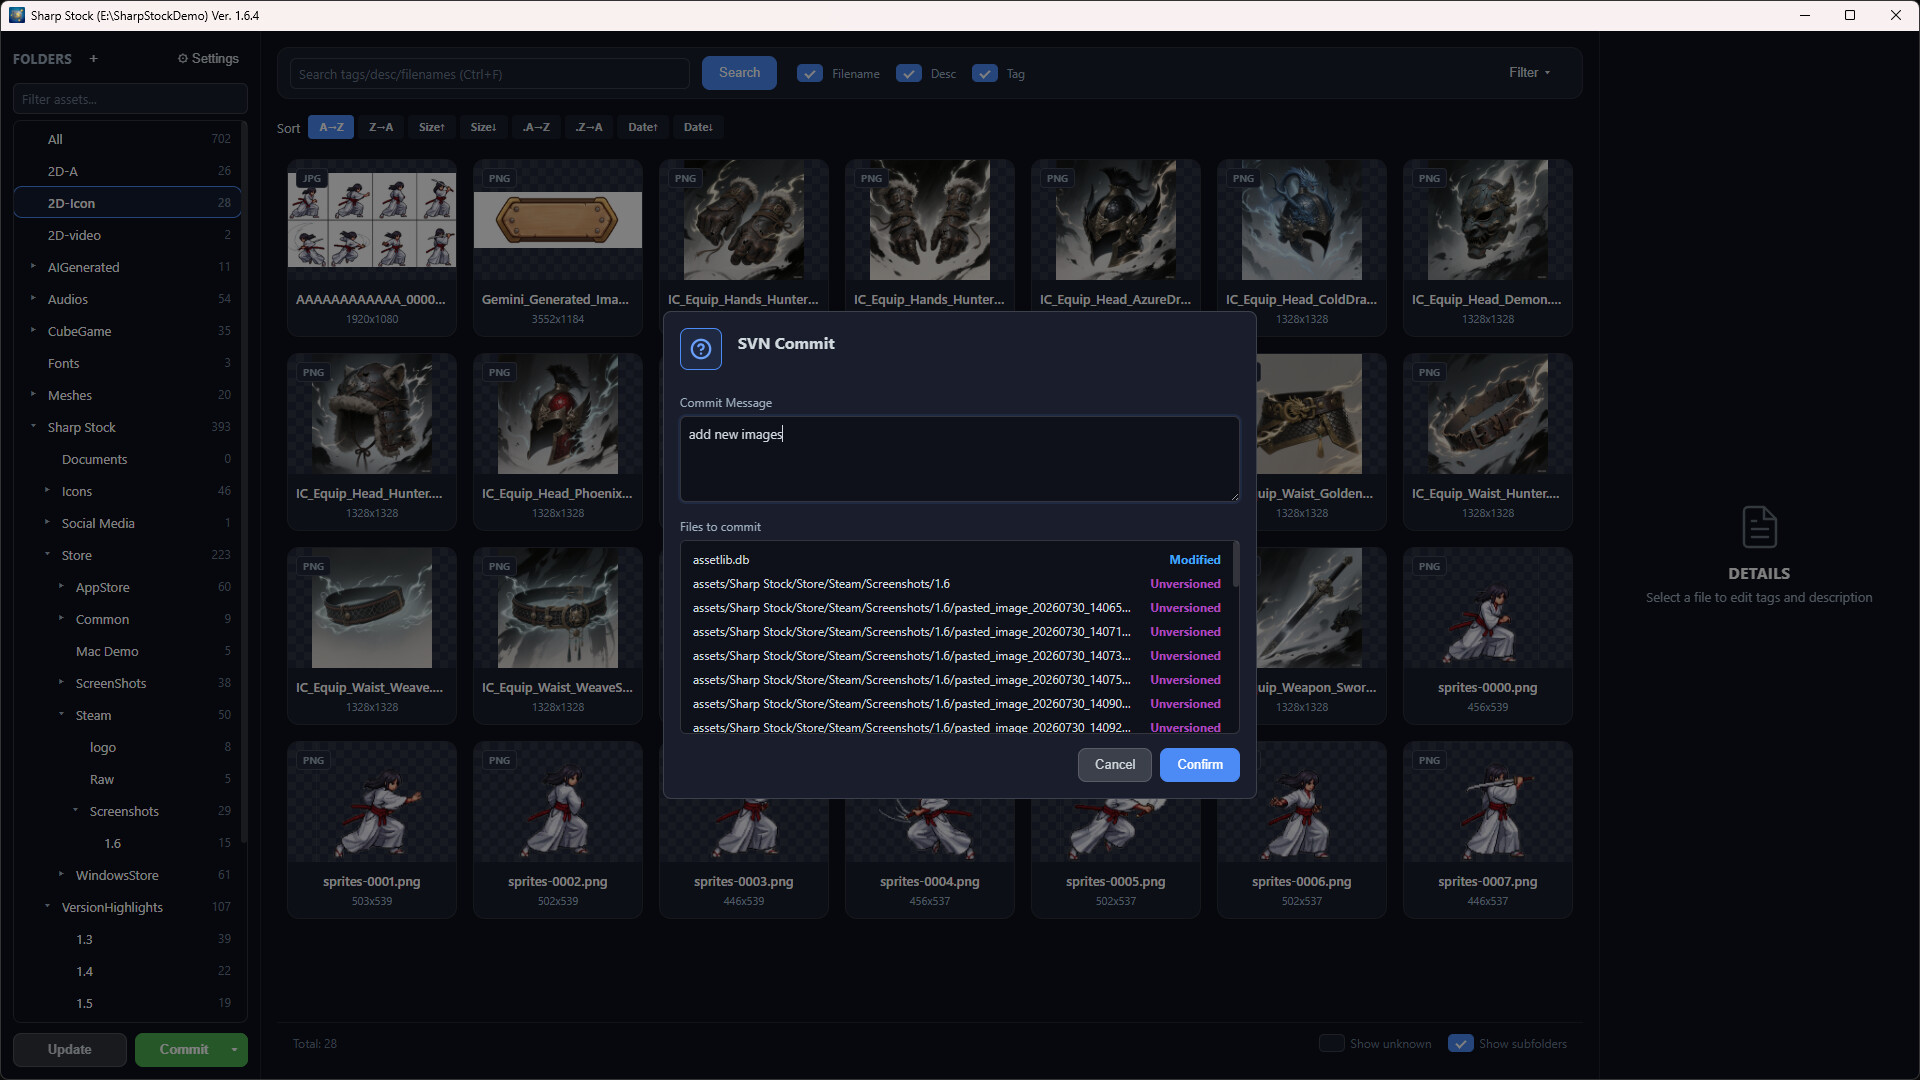Open the Commit button dropdown arrow
This screenshot has width=1920, height=1080.
coord(234,1050)
